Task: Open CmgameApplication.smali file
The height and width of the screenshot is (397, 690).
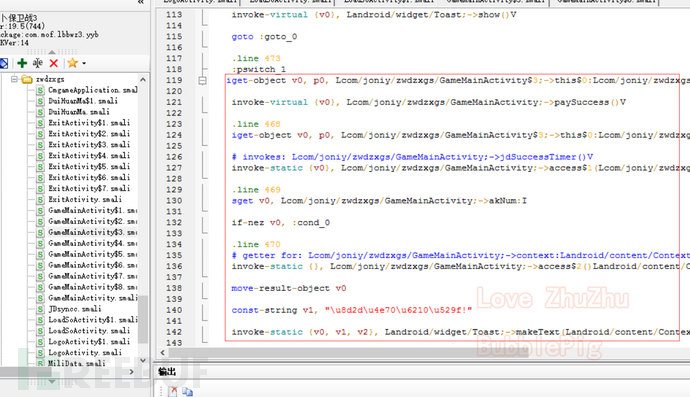Action: click(x=92, y=90)
